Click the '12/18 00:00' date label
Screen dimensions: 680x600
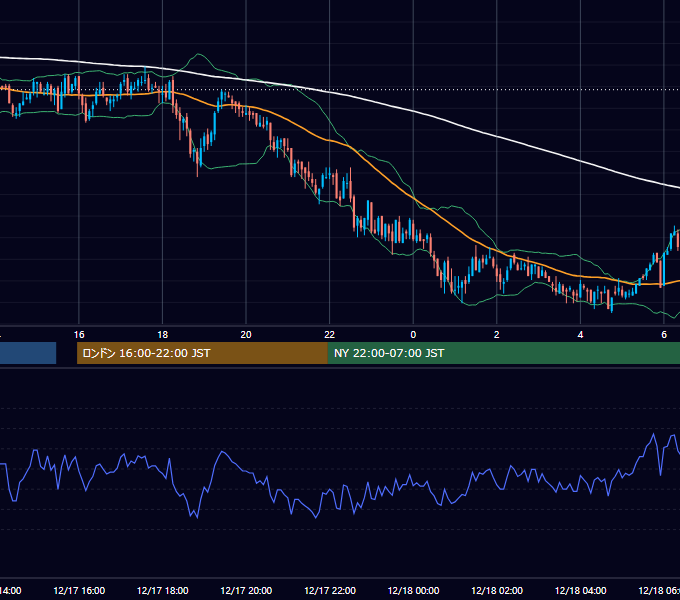click(413, 590)
